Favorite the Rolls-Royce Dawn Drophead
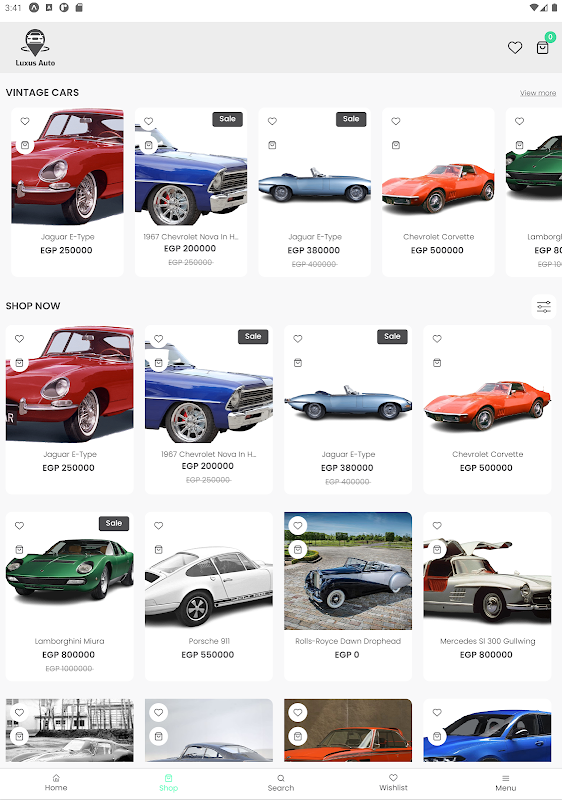Image resolution: width=562 pixels, height=800 pixels. click(298, 526)
